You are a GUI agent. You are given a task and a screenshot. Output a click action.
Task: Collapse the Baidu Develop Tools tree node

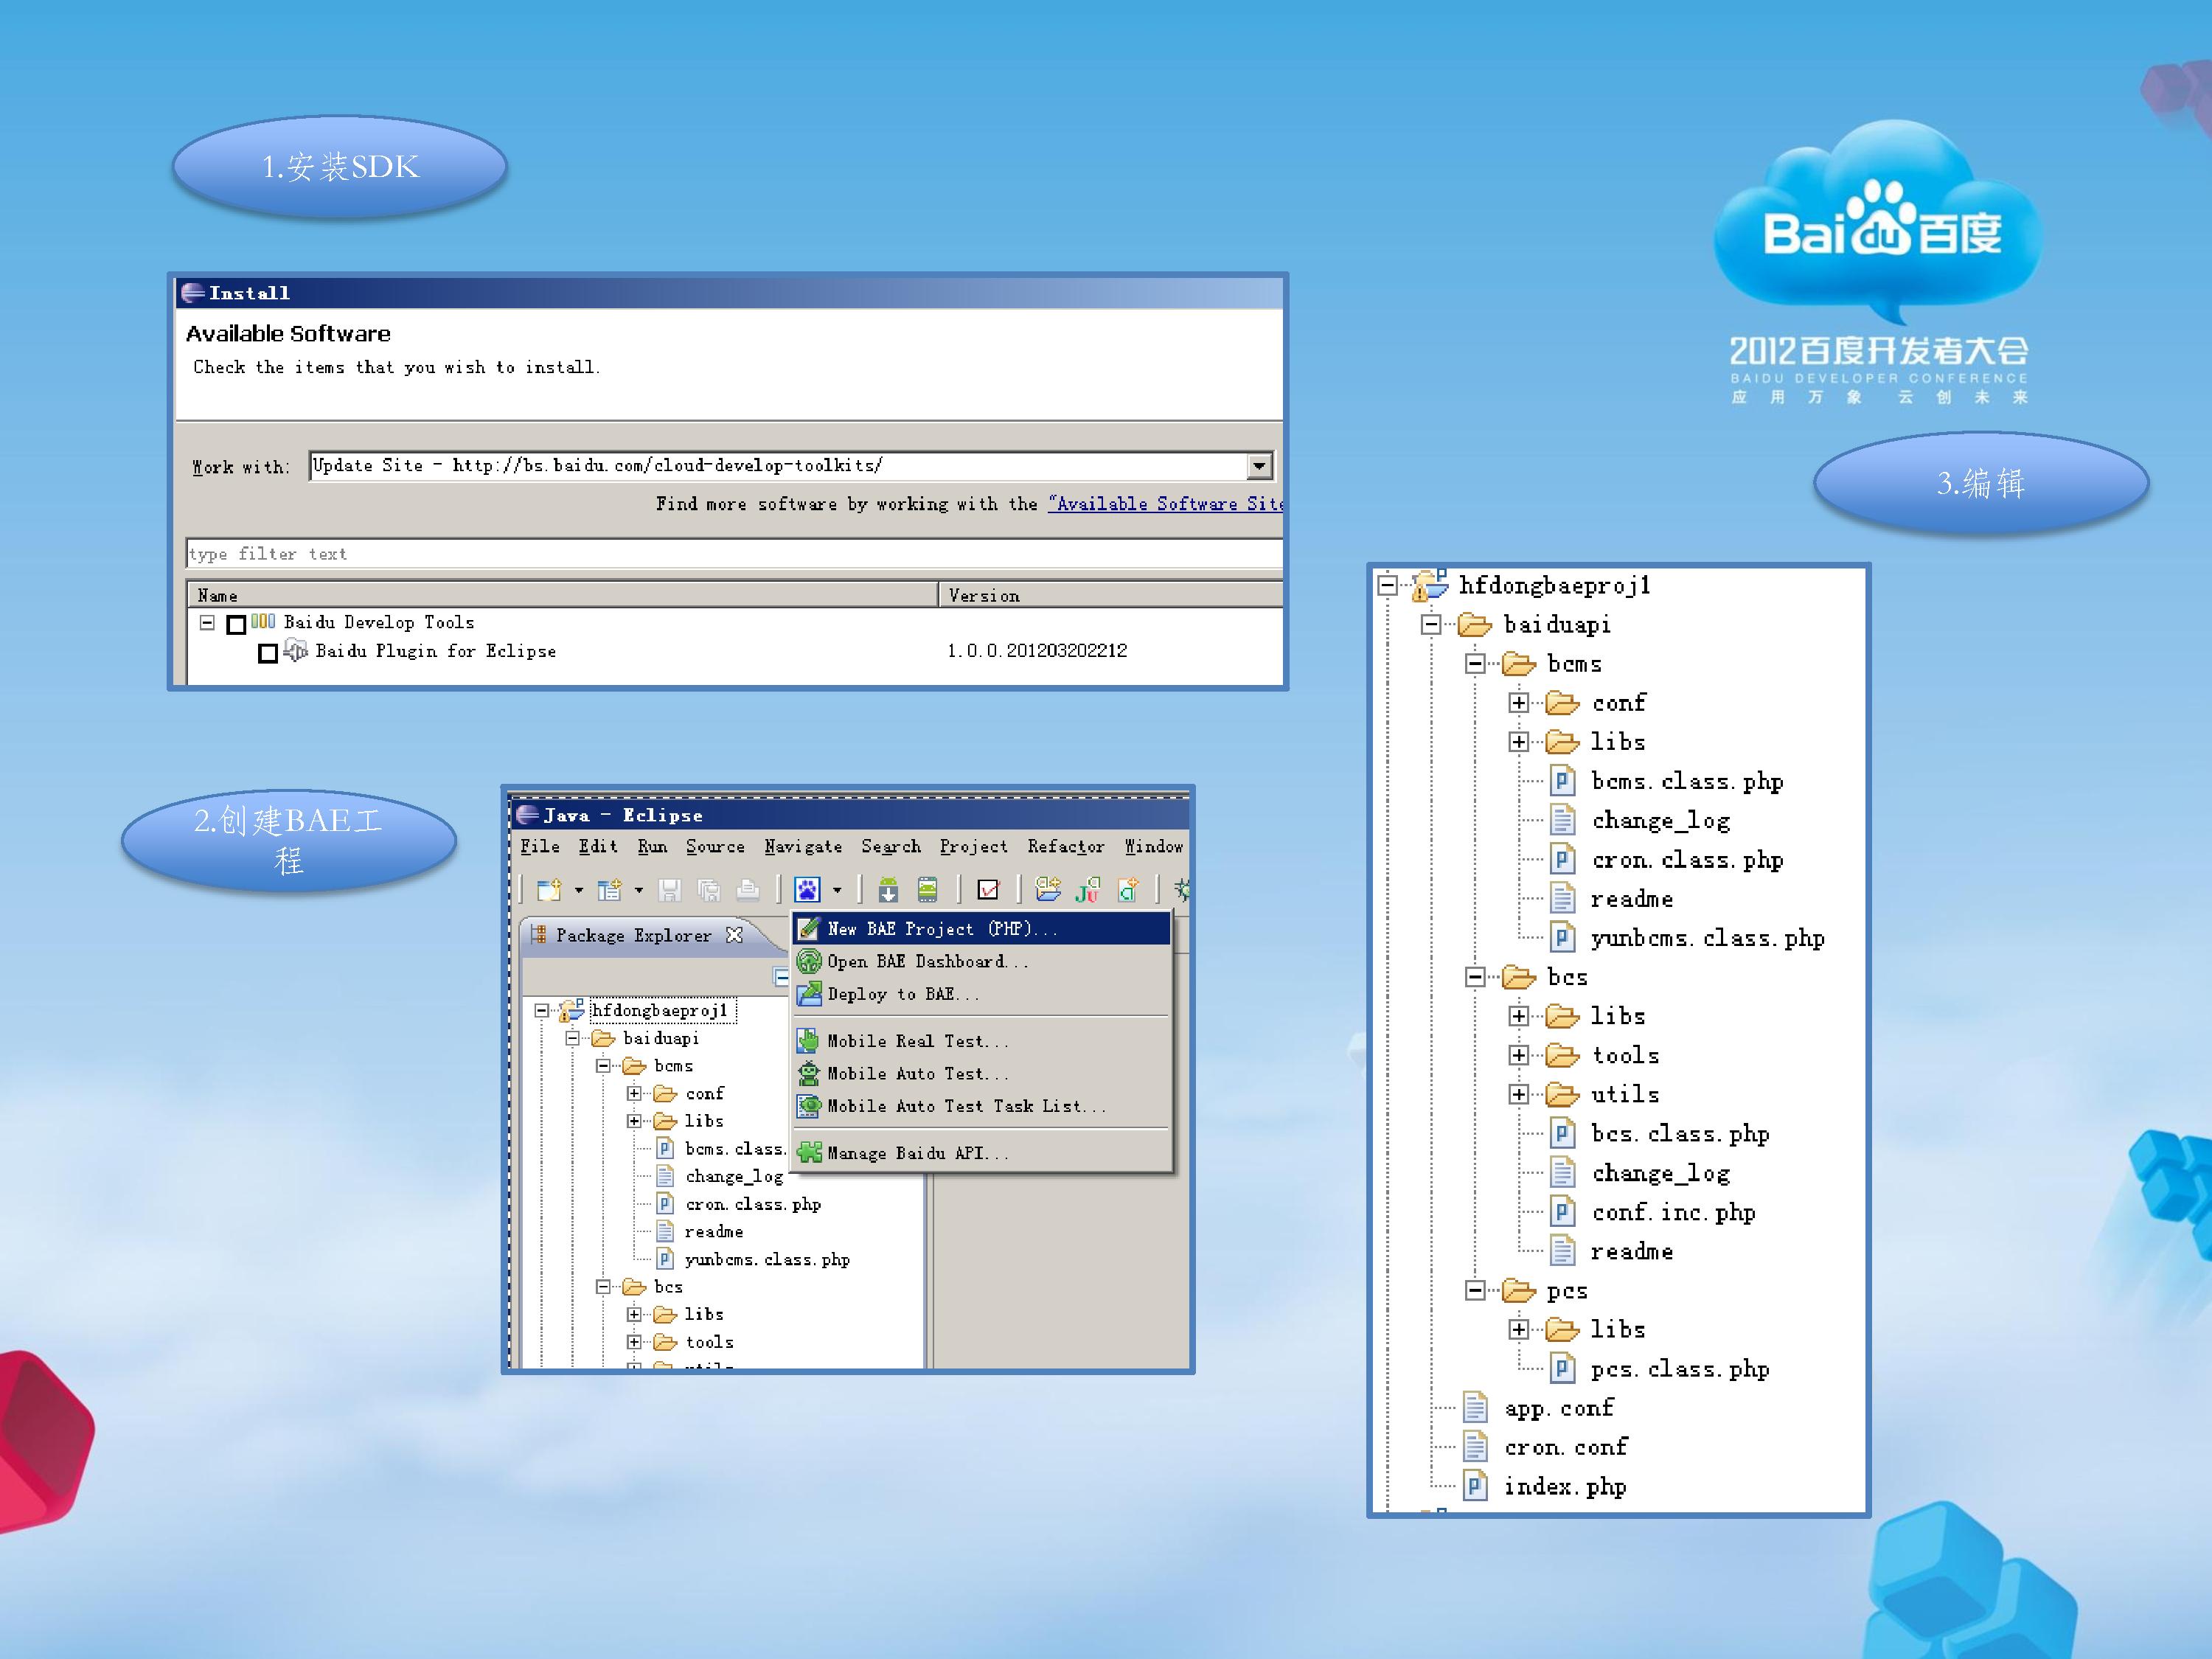207,622
